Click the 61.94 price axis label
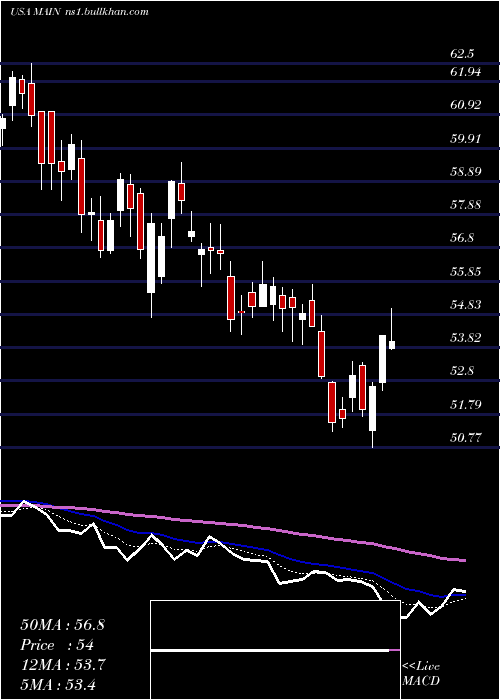The image size is (500, 700). coord(466,71)
